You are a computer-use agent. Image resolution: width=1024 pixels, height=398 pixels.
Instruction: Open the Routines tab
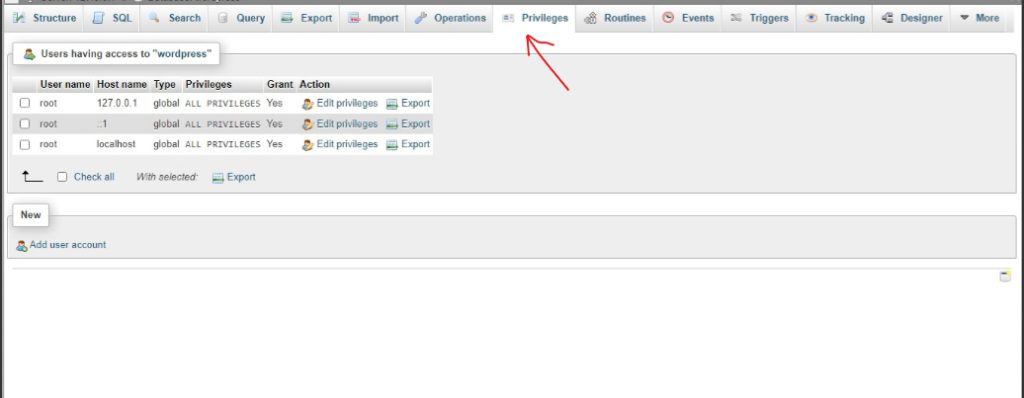click(615, 18)
